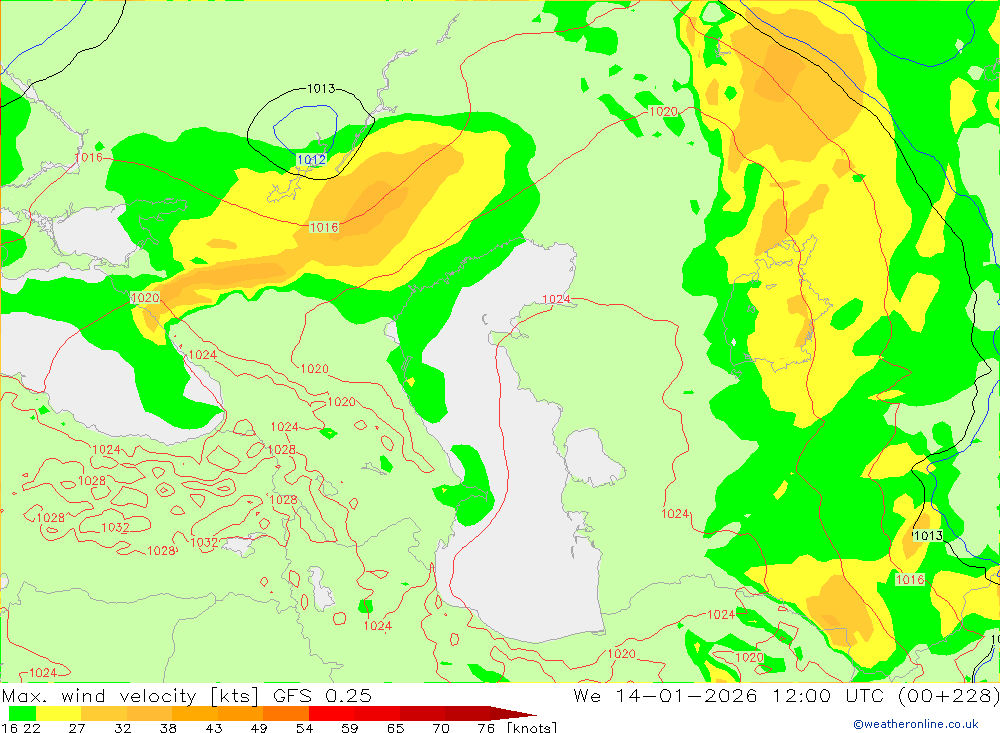Pick the yellow 22-27 knots legend swatch

point(59,713)
